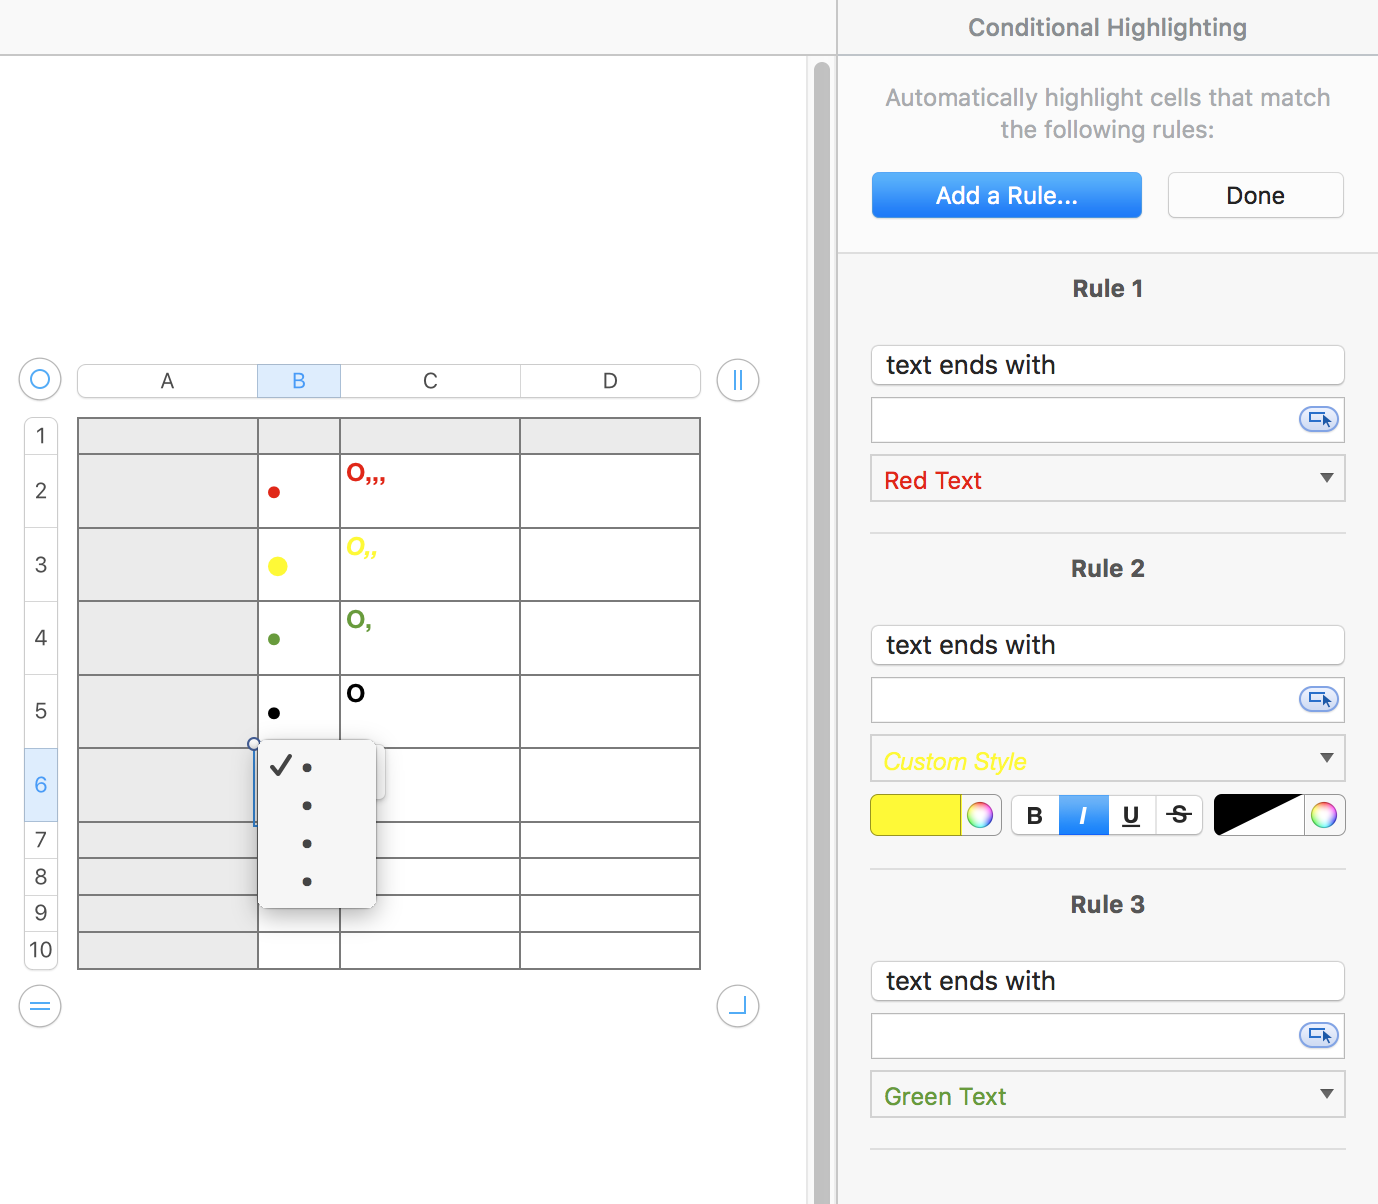Select row 1 header
This screenshot has width=1378, height=1204.
(x=41, y=436)
